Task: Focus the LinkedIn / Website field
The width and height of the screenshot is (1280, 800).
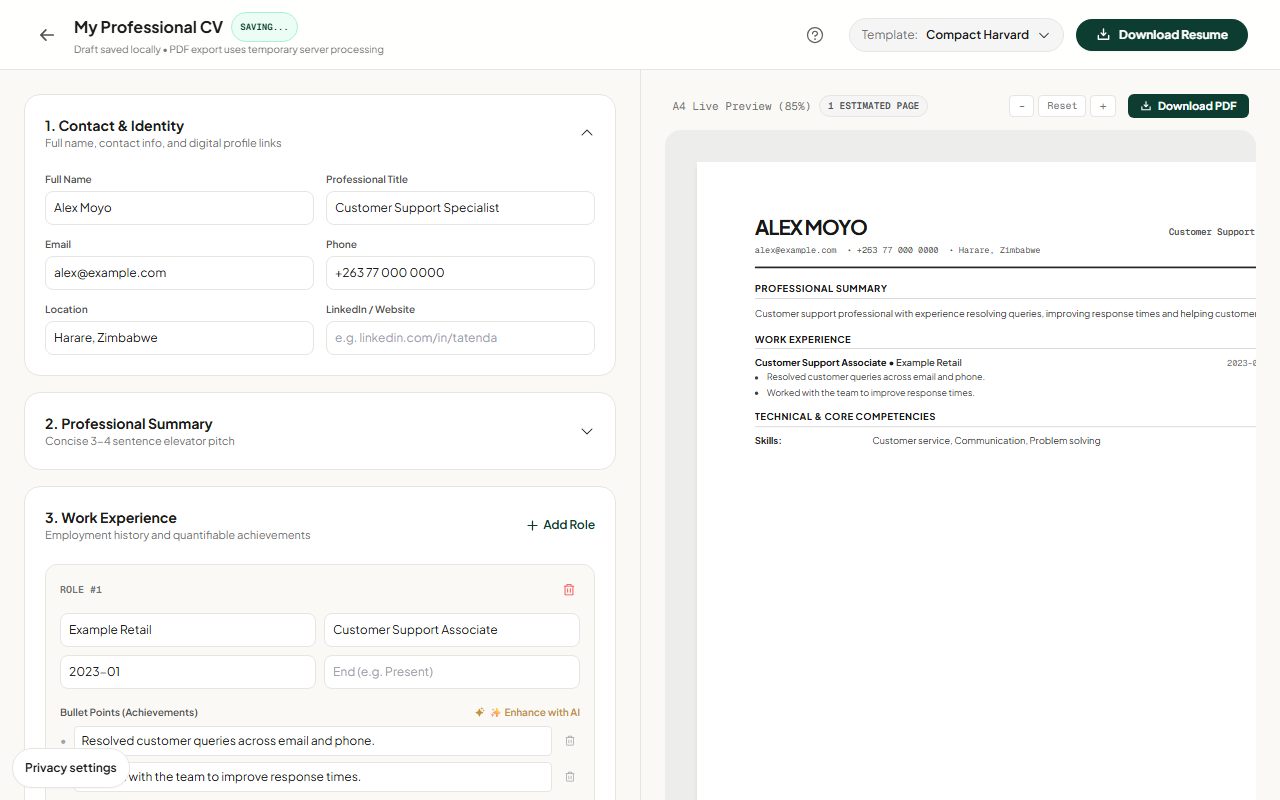Action: [460, 338]
